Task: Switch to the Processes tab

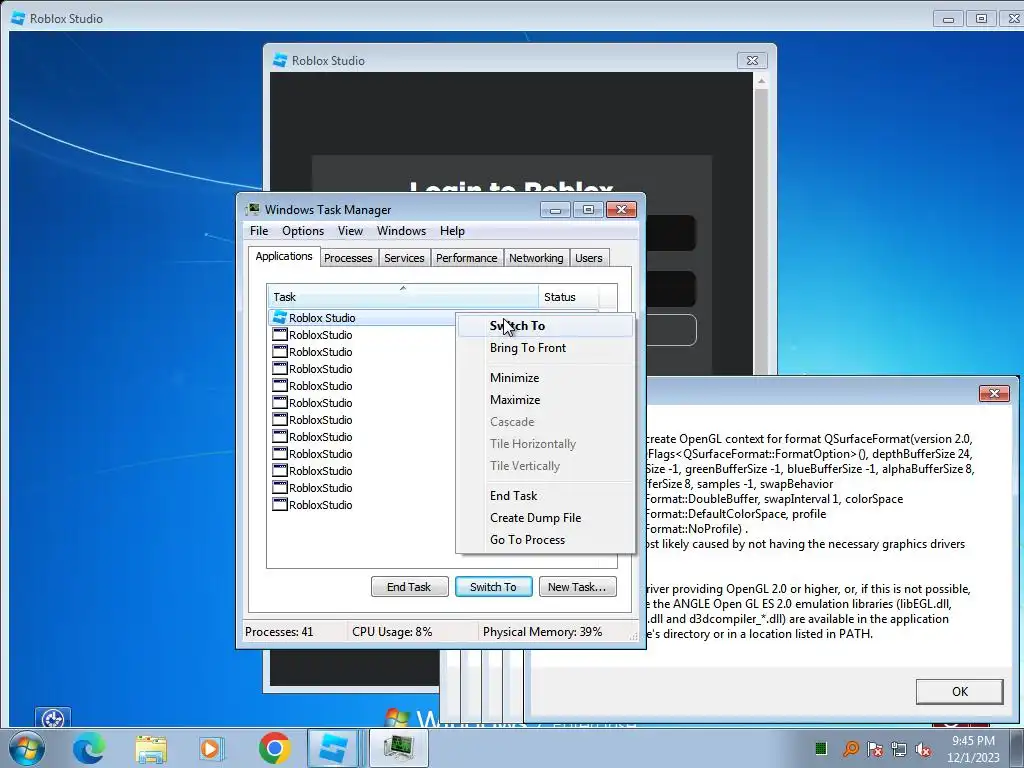Action: tap(348, 258)
